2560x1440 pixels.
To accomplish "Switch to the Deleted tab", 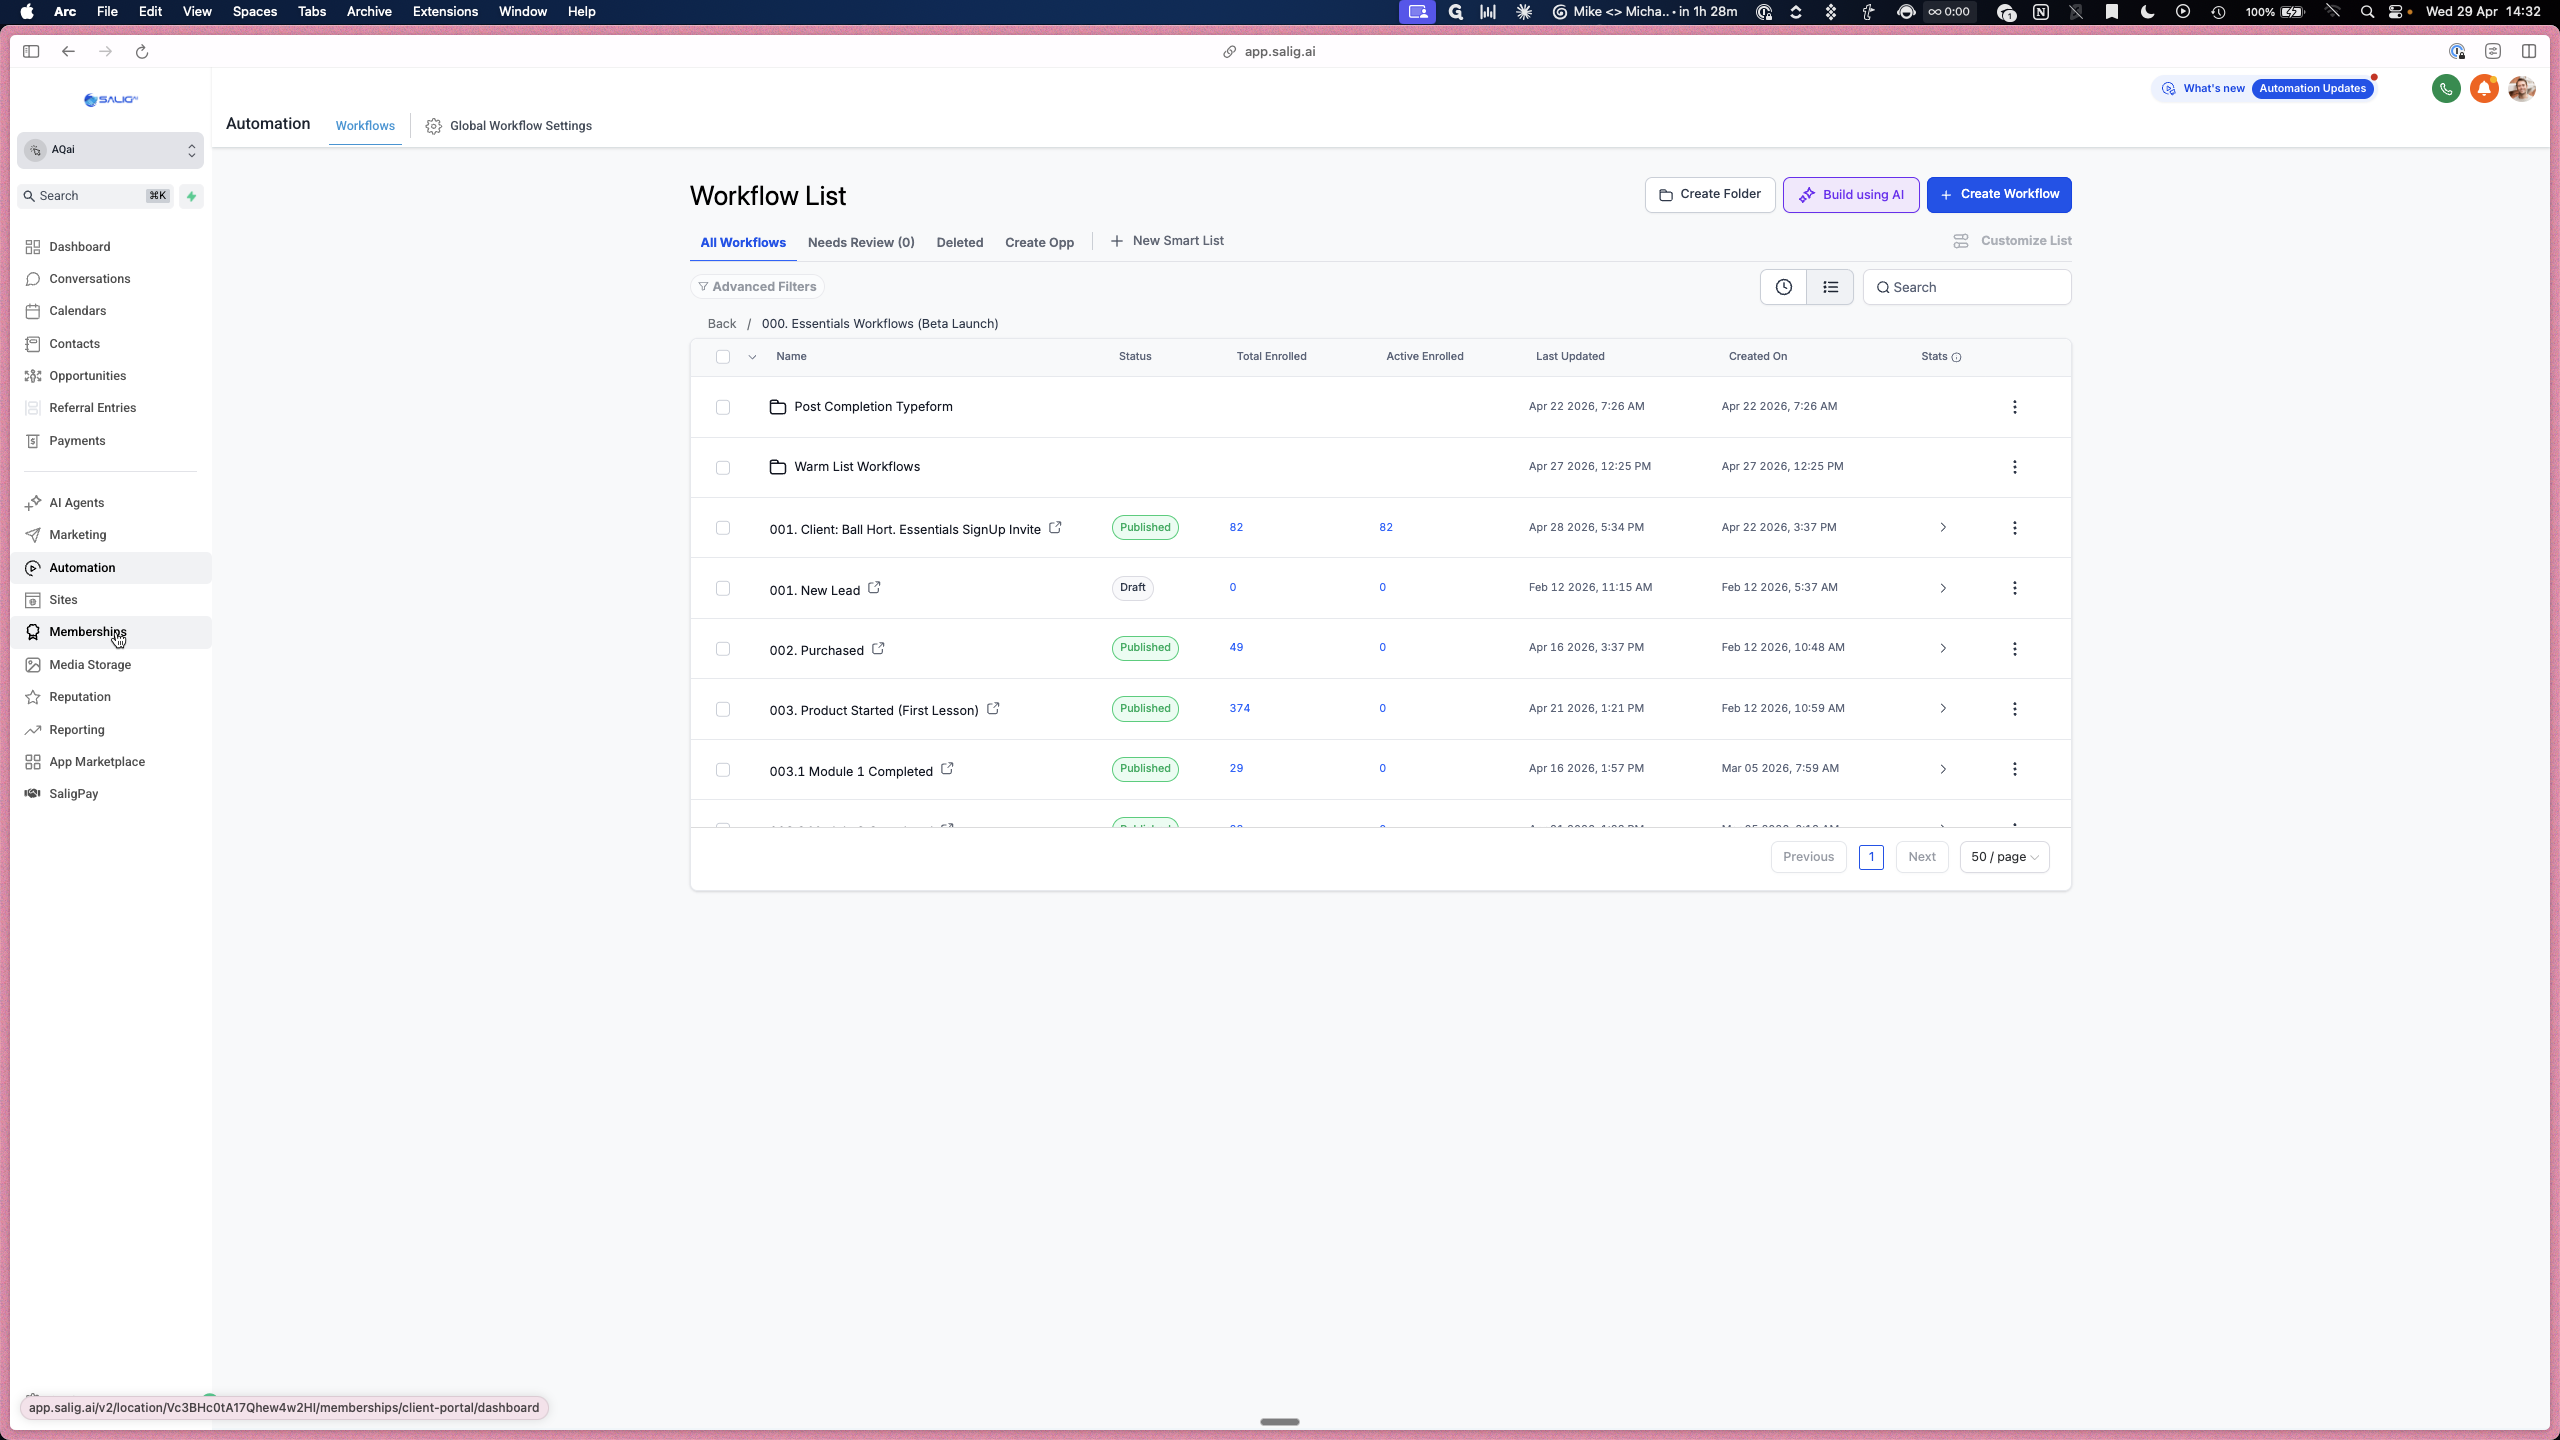I will click(x=960, y=243).
